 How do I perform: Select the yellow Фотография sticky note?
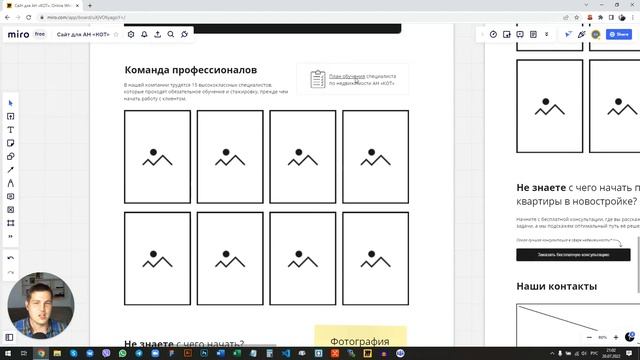[x=360, y=336]
